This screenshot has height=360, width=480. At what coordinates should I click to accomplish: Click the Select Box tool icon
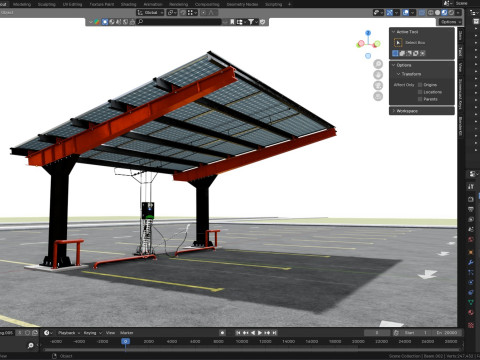pos(398,43)
